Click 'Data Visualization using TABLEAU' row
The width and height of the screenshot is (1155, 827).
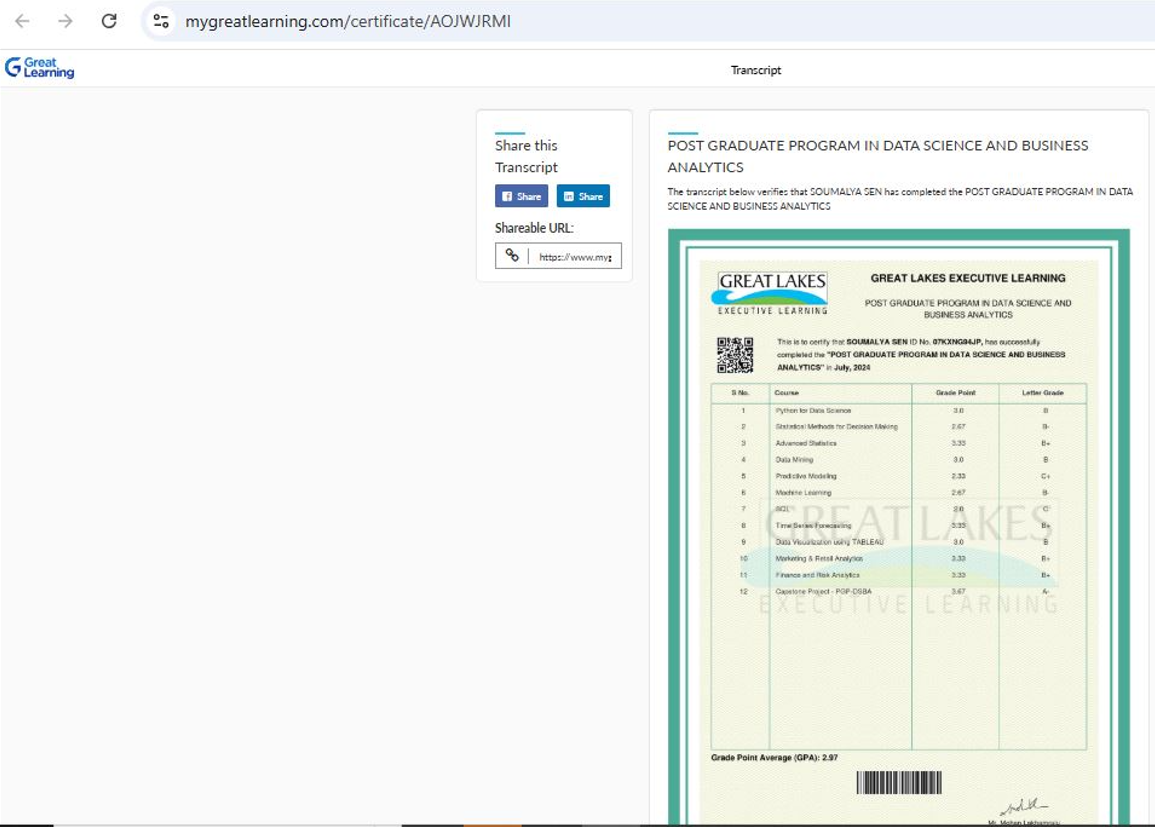coord(899,542)
